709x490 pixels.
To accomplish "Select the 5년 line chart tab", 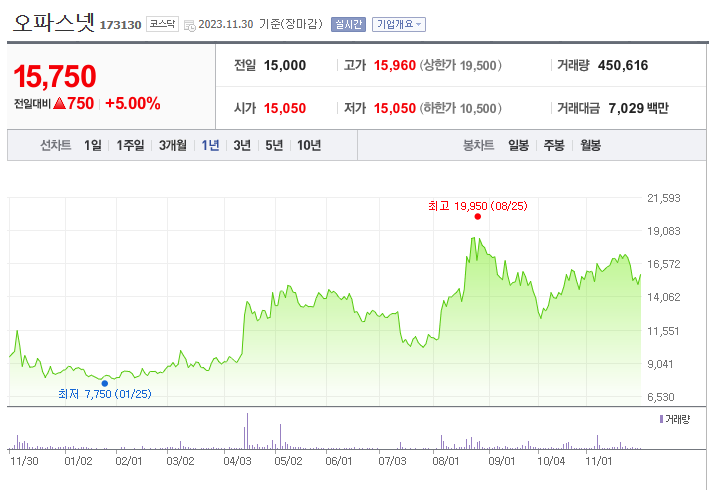I will [274, 145].
